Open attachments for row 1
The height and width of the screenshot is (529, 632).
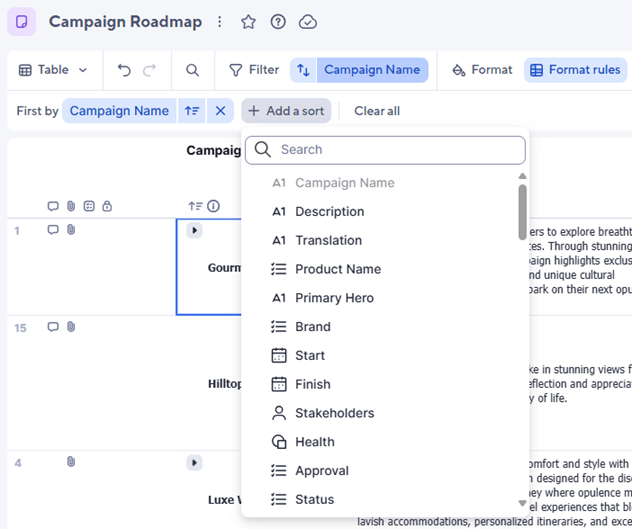(x=71, y=229)
